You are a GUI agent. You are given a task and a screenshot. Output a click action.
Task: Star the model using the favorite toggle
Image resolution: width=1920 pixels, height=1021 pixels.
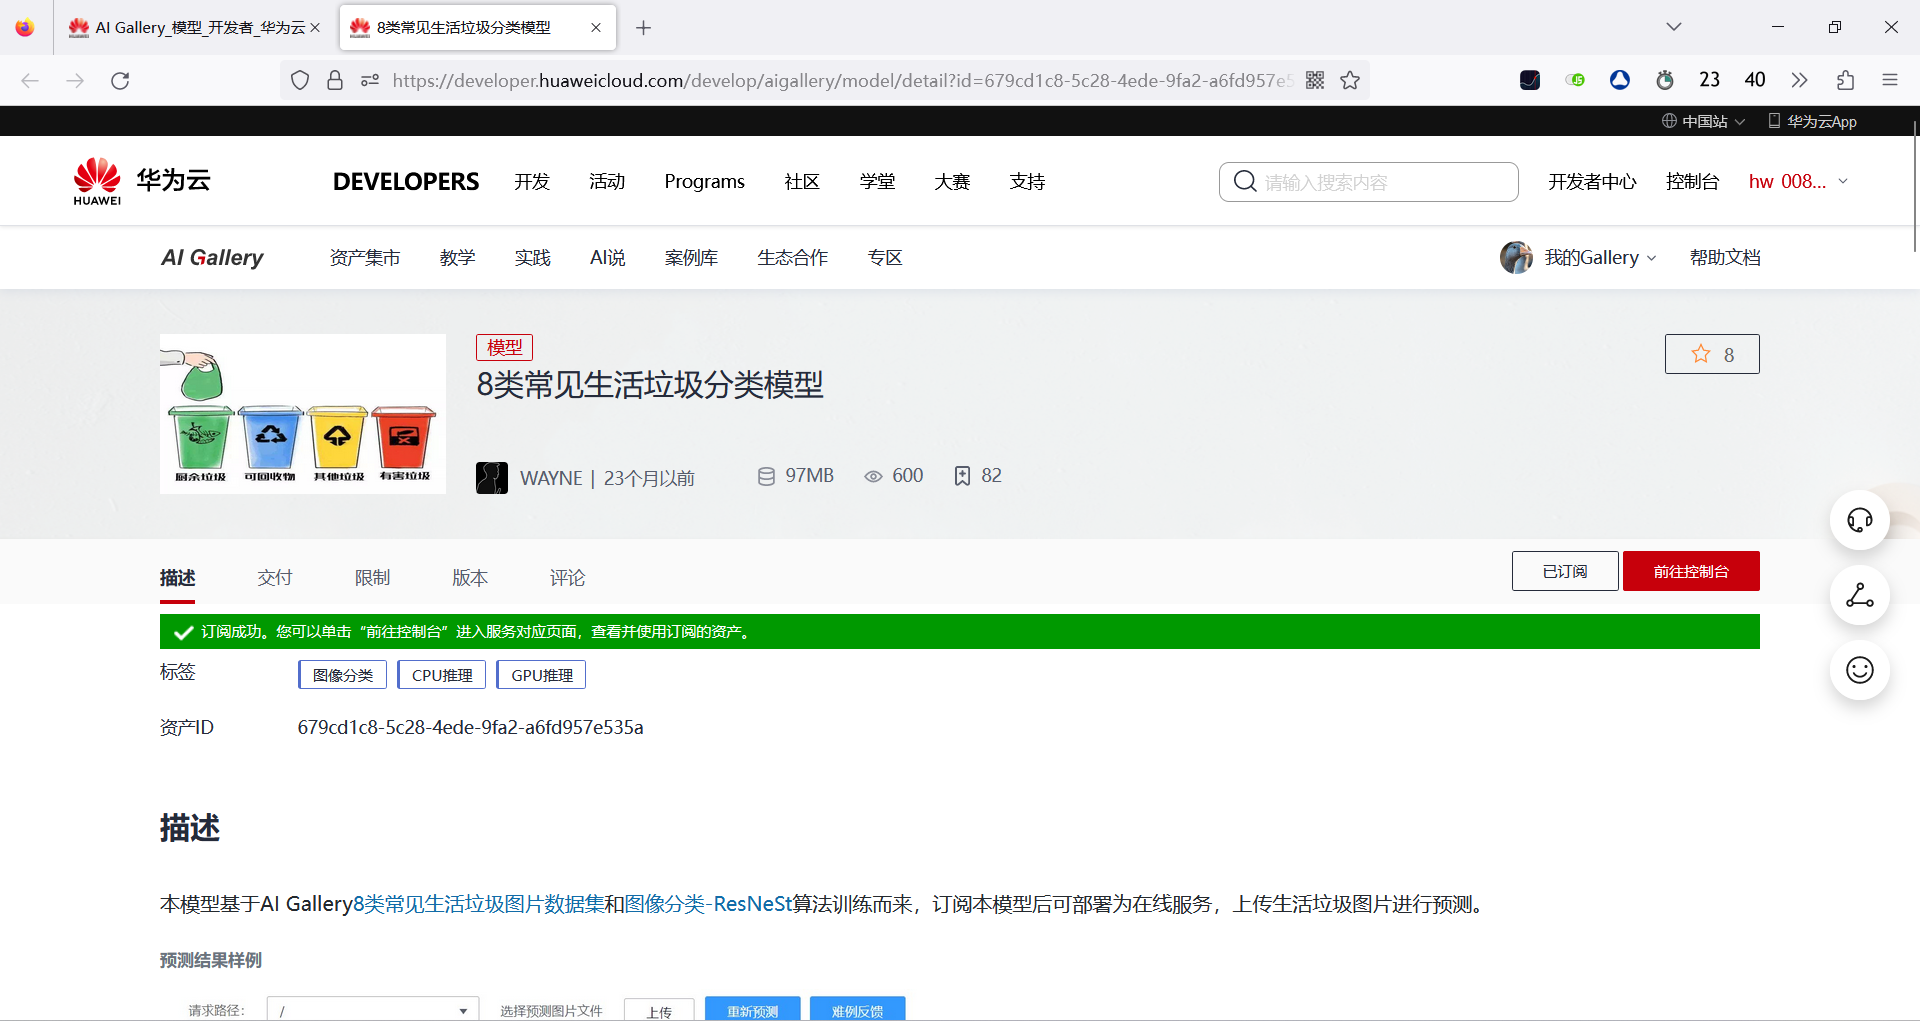(1711, 353)
